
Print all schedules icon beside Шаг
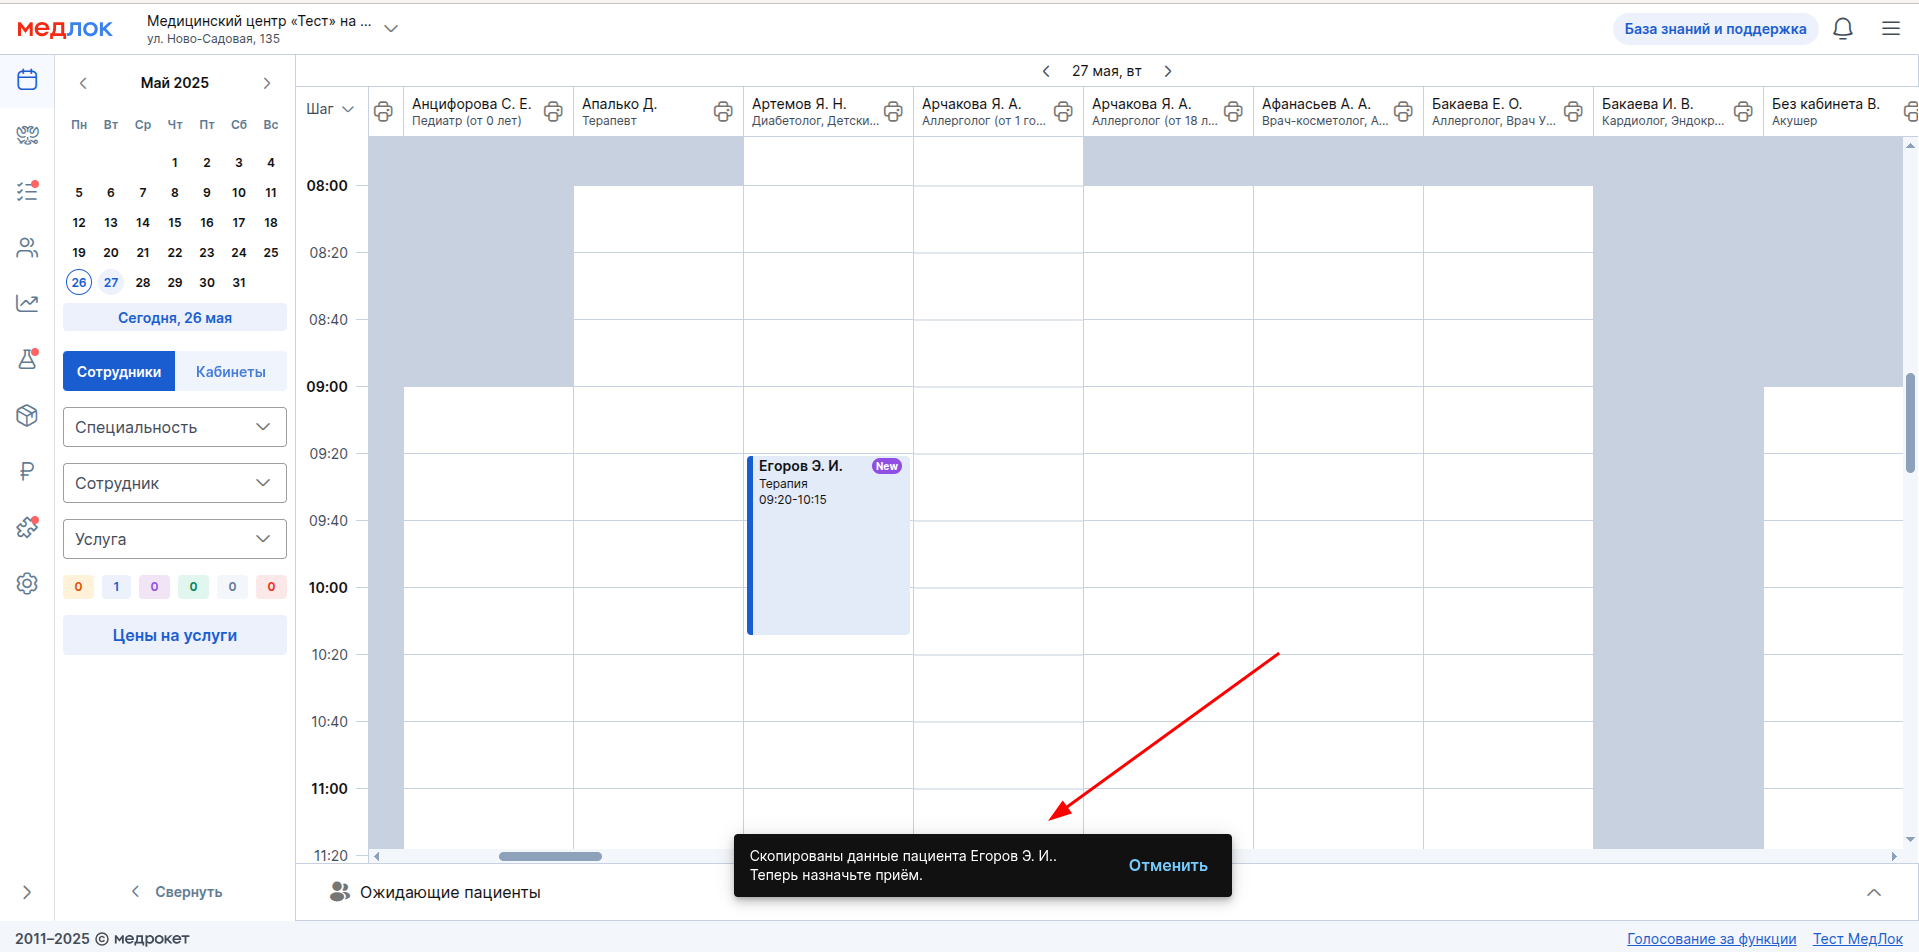[383, 112]
